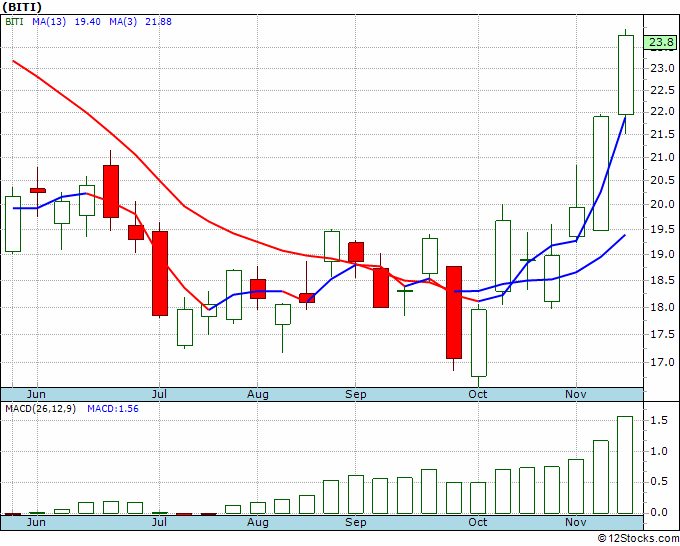Viewport: 680px width, 546px height.
Task: Click Nov on the MACD panel time axis
Action: (x=575, y=522)
